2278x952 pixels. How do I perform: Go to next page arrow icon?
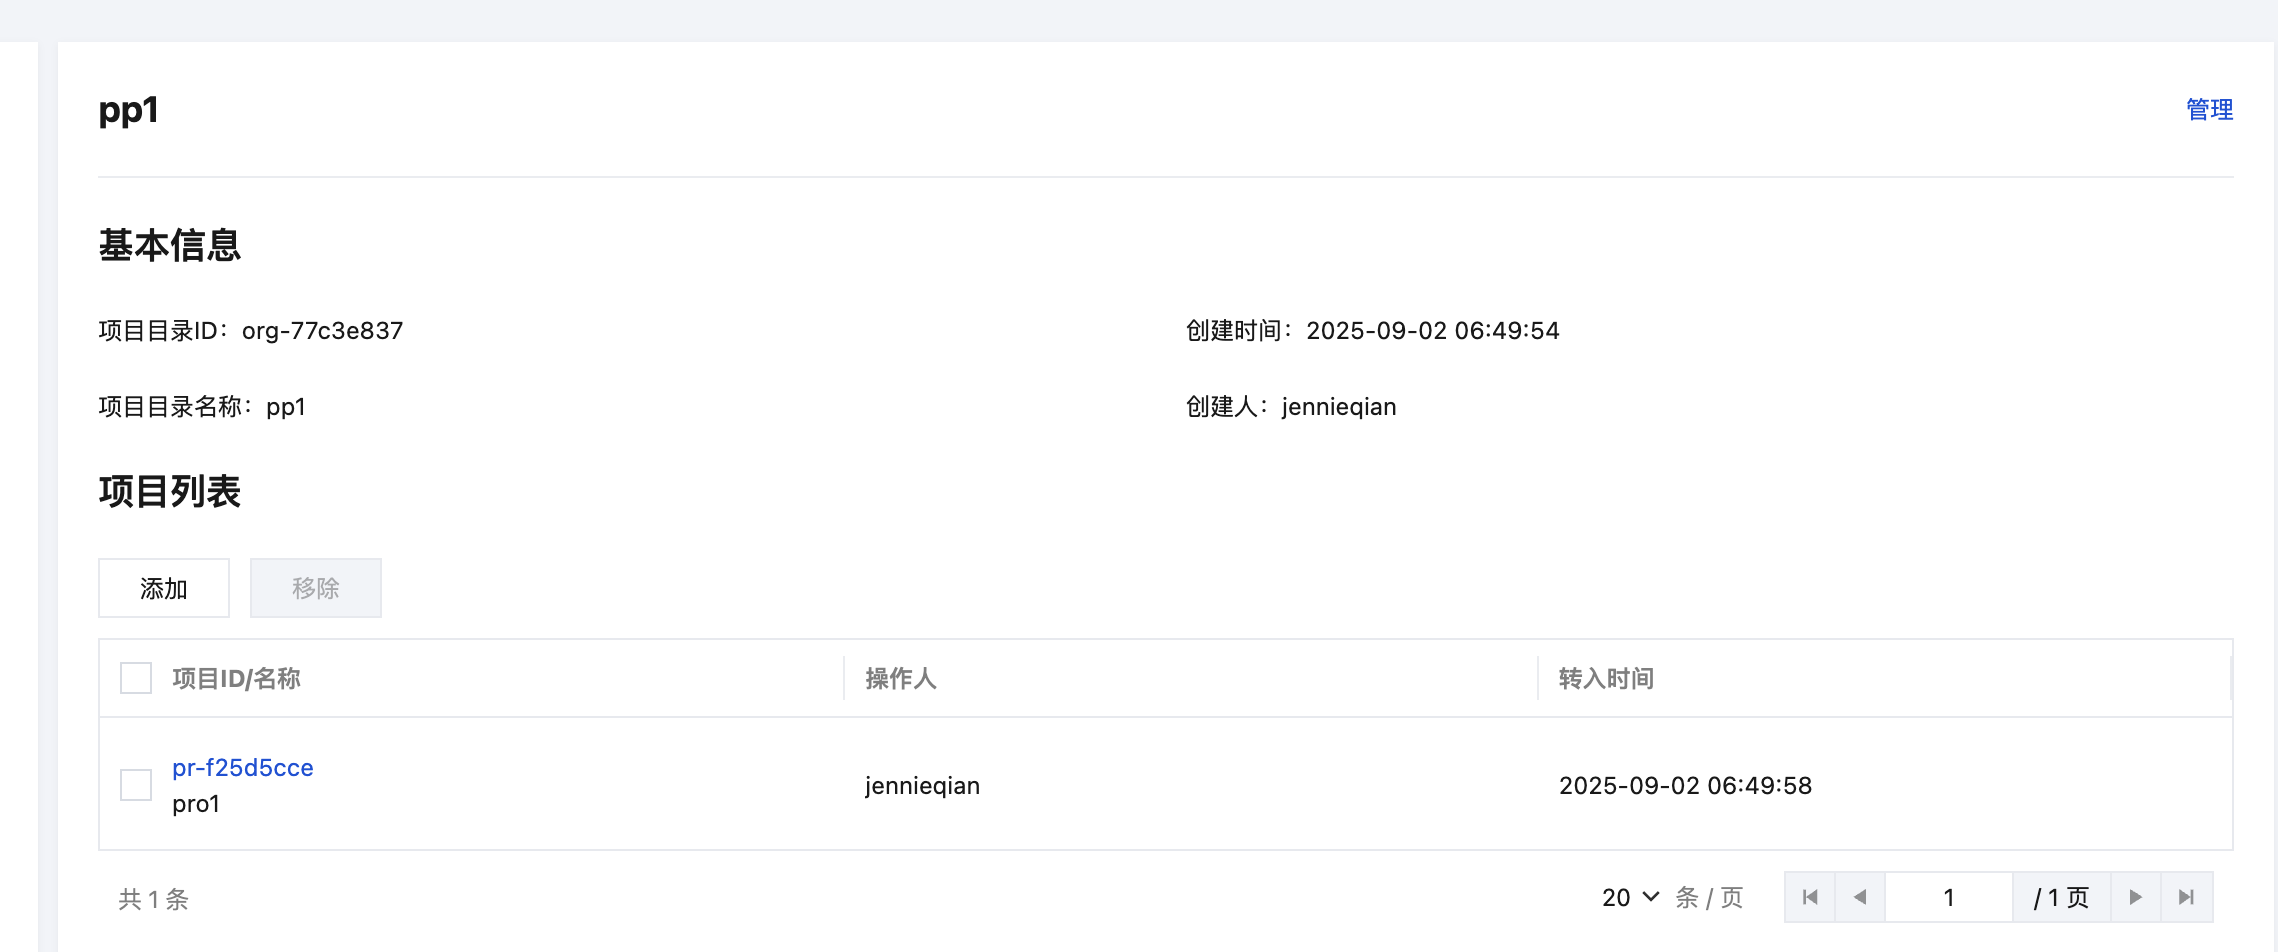pyautogui.click(x=2135, y=897)
